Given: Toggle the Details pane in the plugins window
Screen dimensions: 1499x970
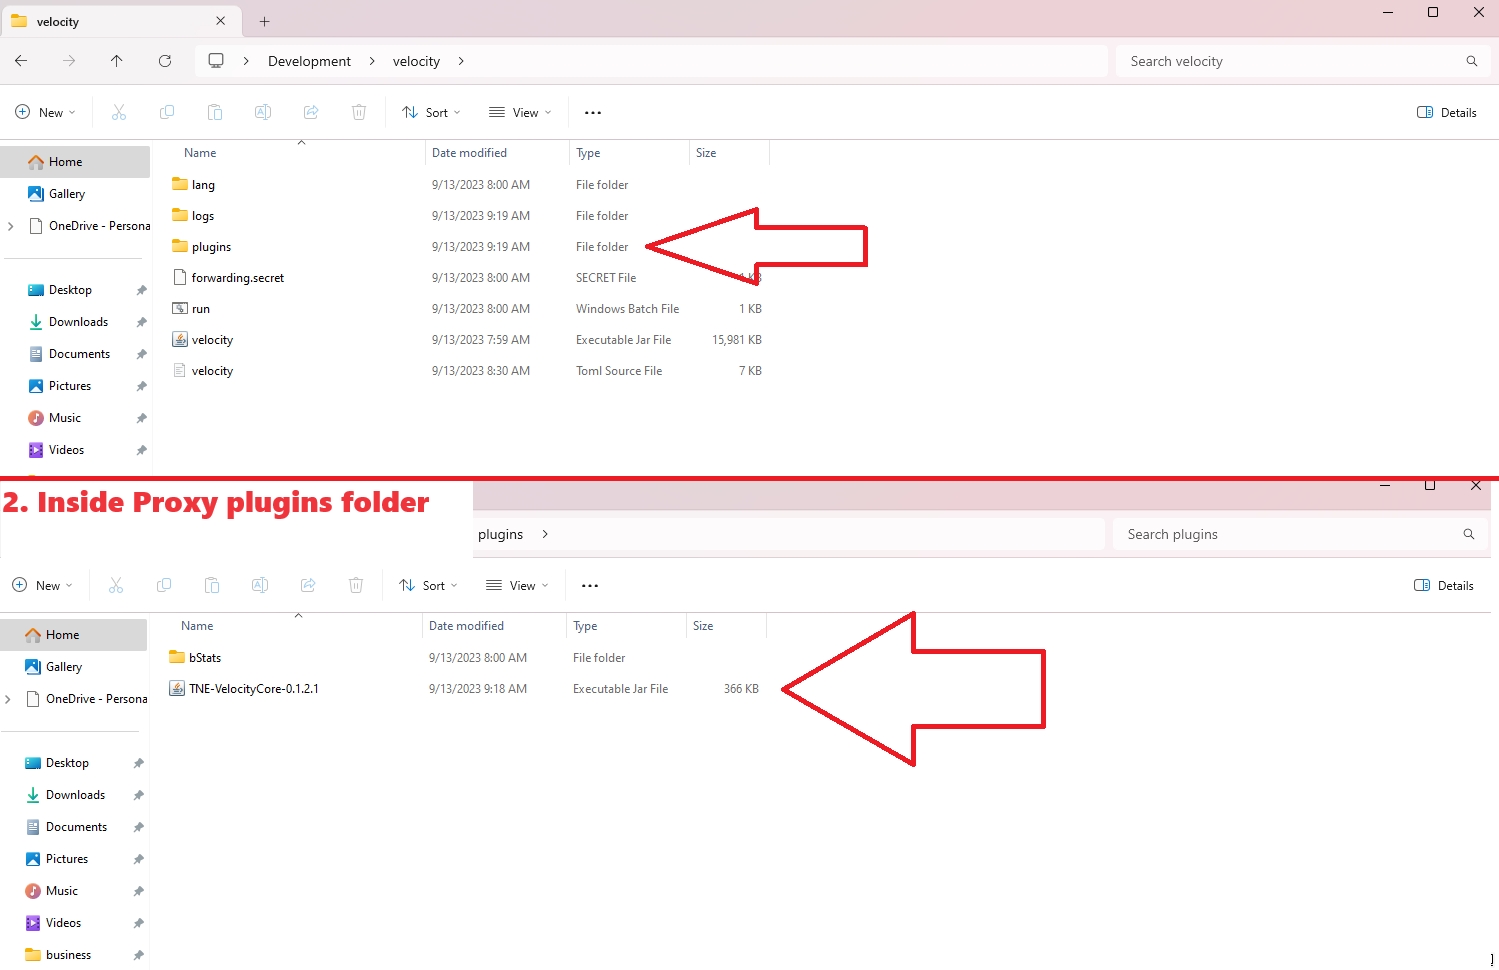Looking at the screenshot, I should [1444, 586].
